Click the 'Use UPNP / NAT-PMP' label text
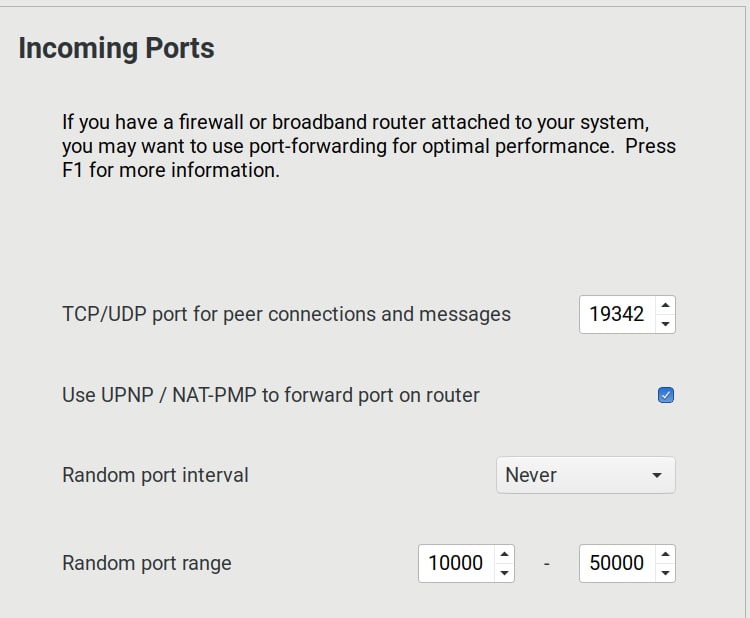Viewport: 750px width, 618px height. [270, 395]
